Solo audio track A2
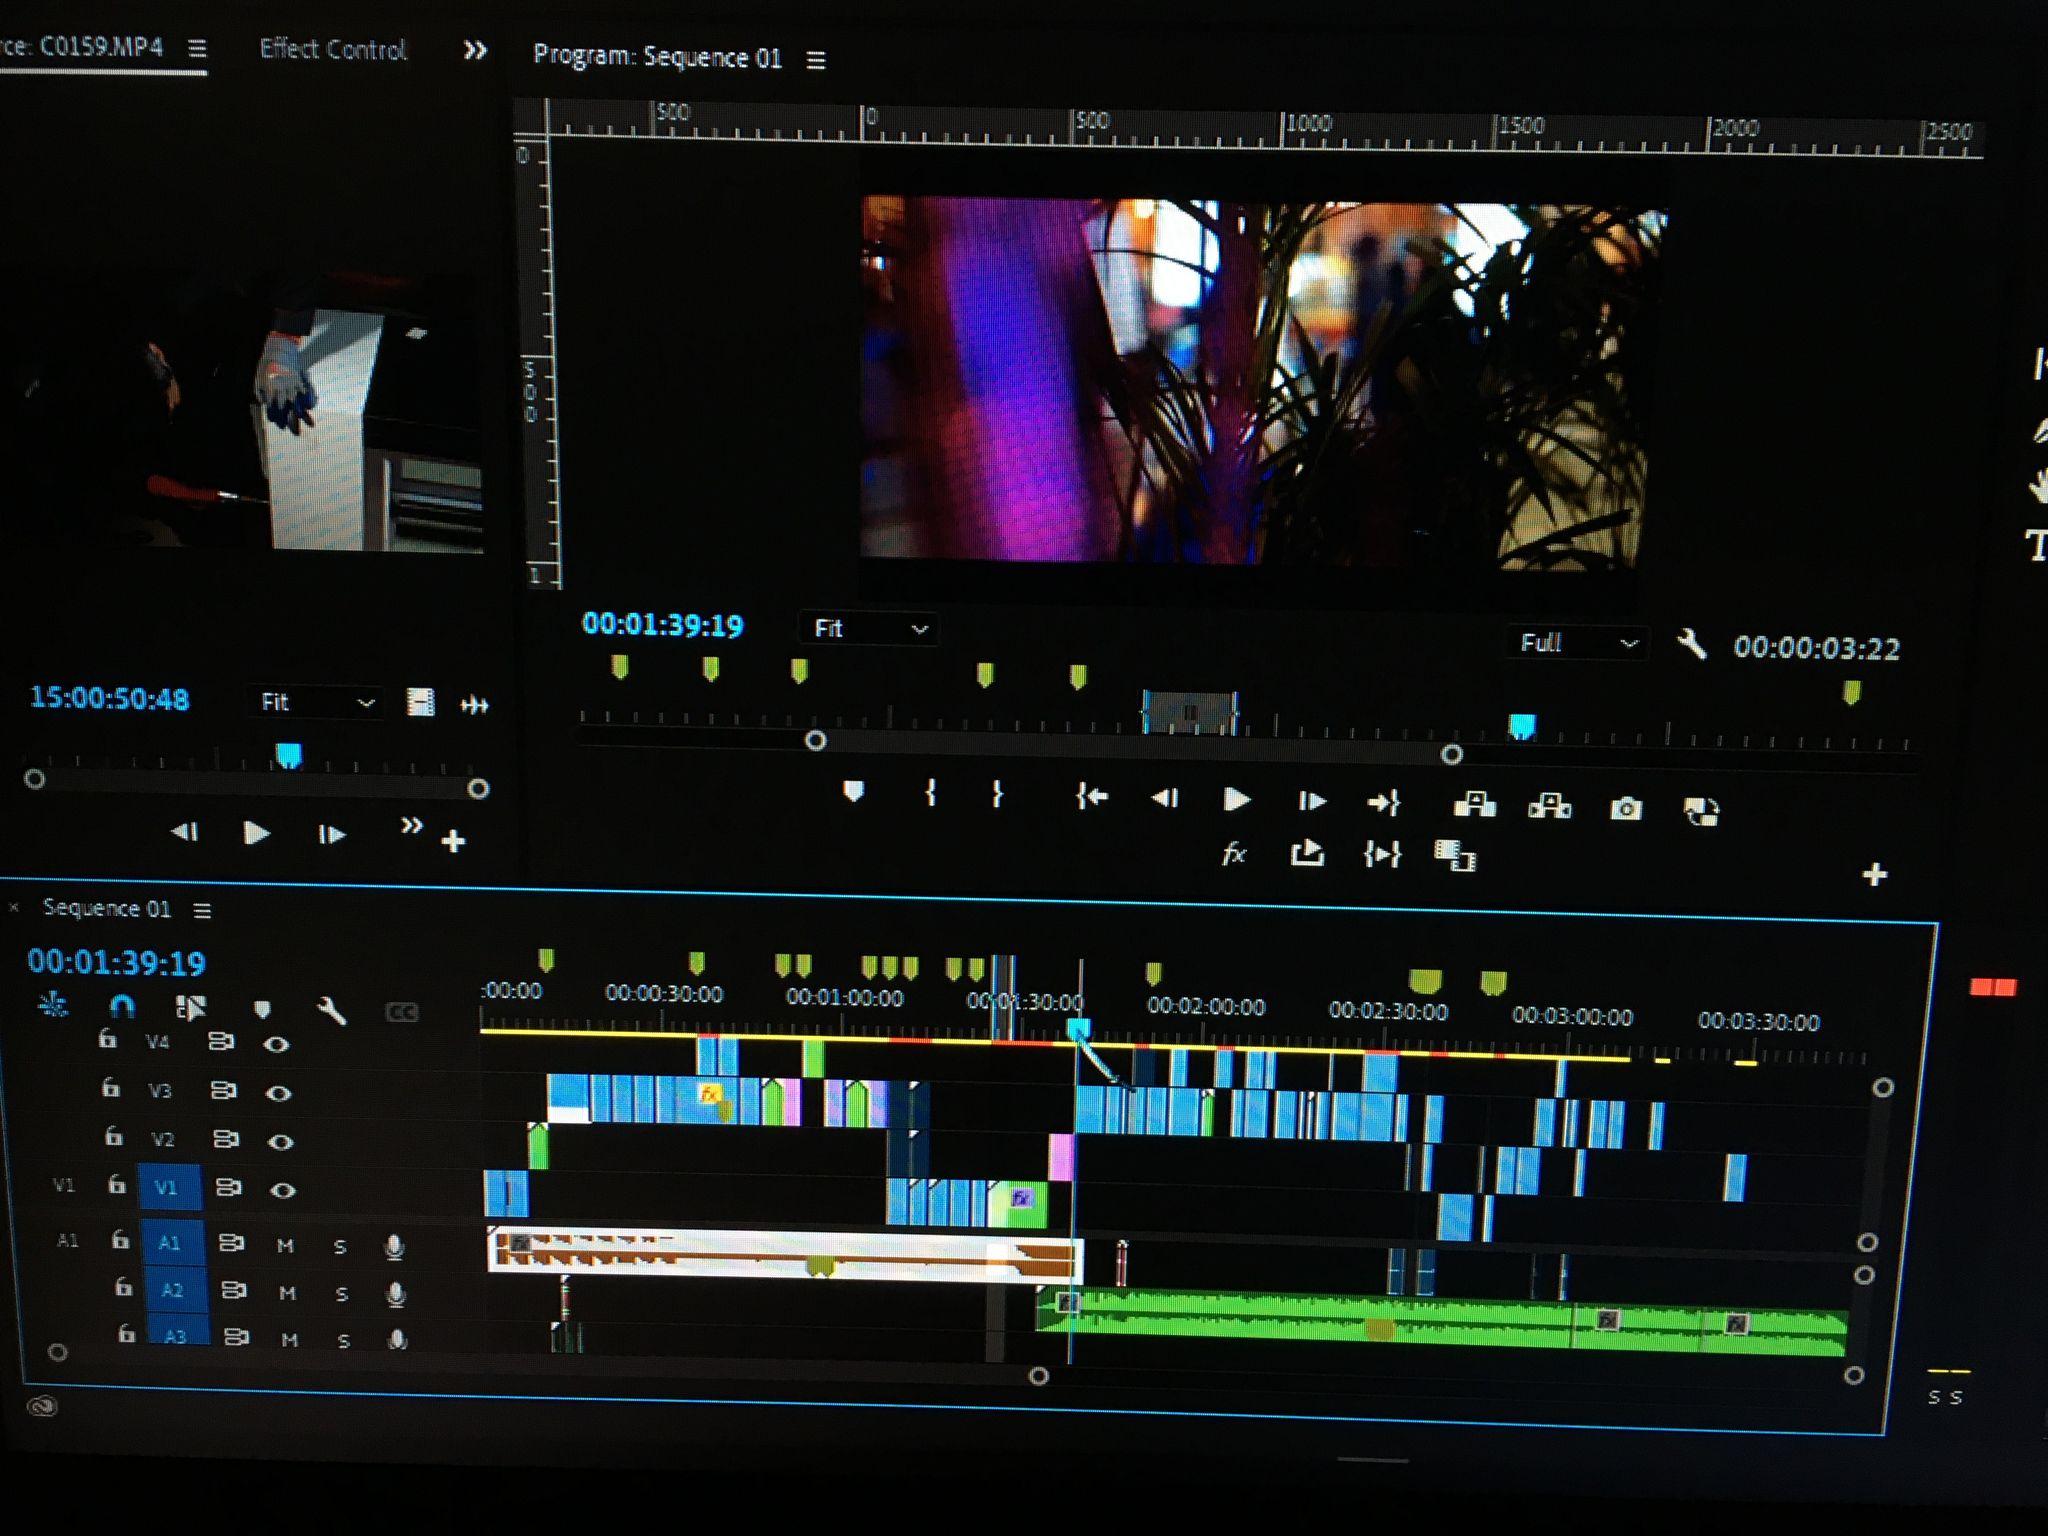The image size is (2048, 1536). (342, 1294)
